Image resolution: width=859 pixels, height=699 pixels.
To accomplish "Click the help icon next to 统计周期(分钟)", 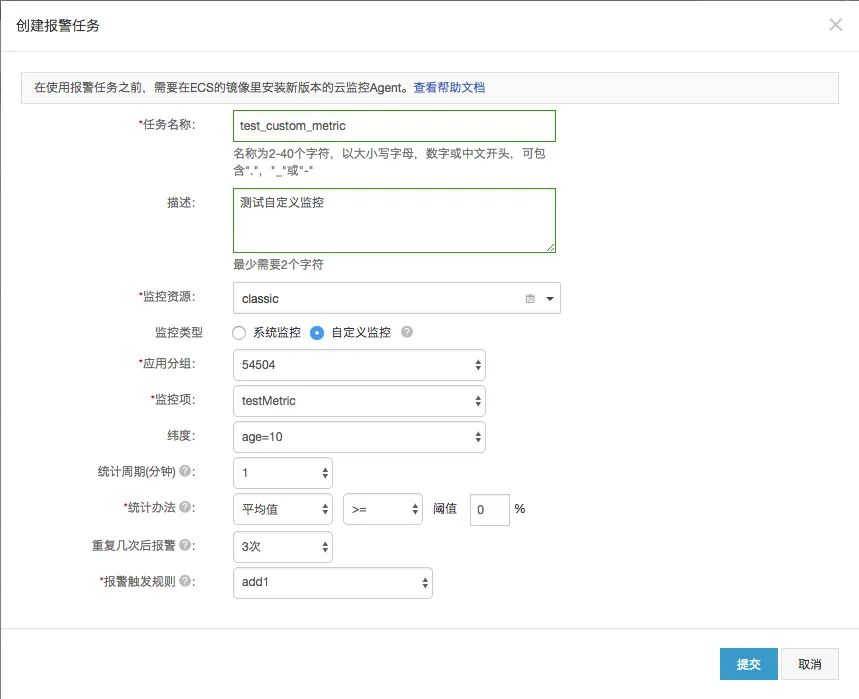I will 185,471.
